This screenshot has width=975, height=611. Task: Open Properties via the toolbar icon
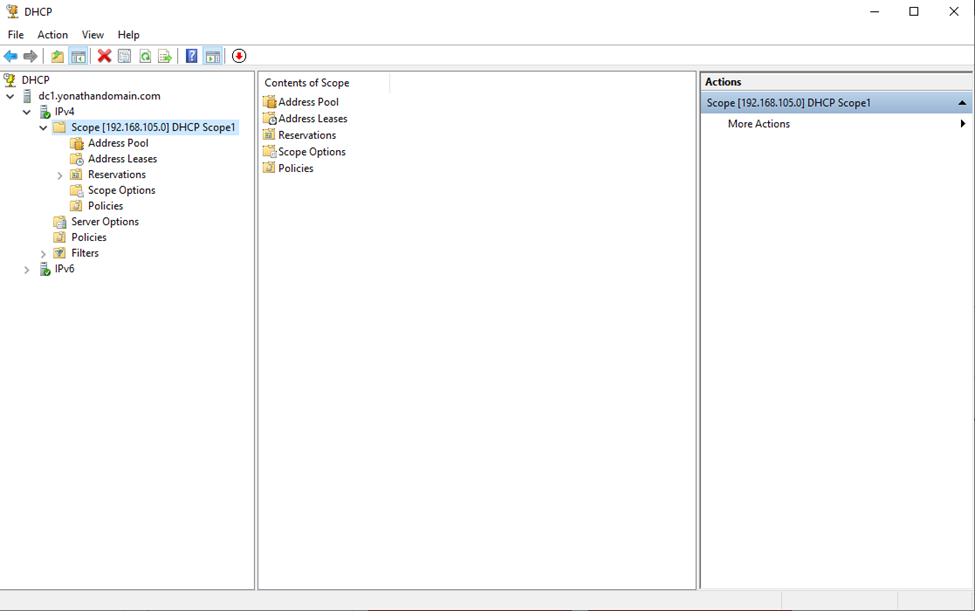pyautogui.click(x=124, y=57)
